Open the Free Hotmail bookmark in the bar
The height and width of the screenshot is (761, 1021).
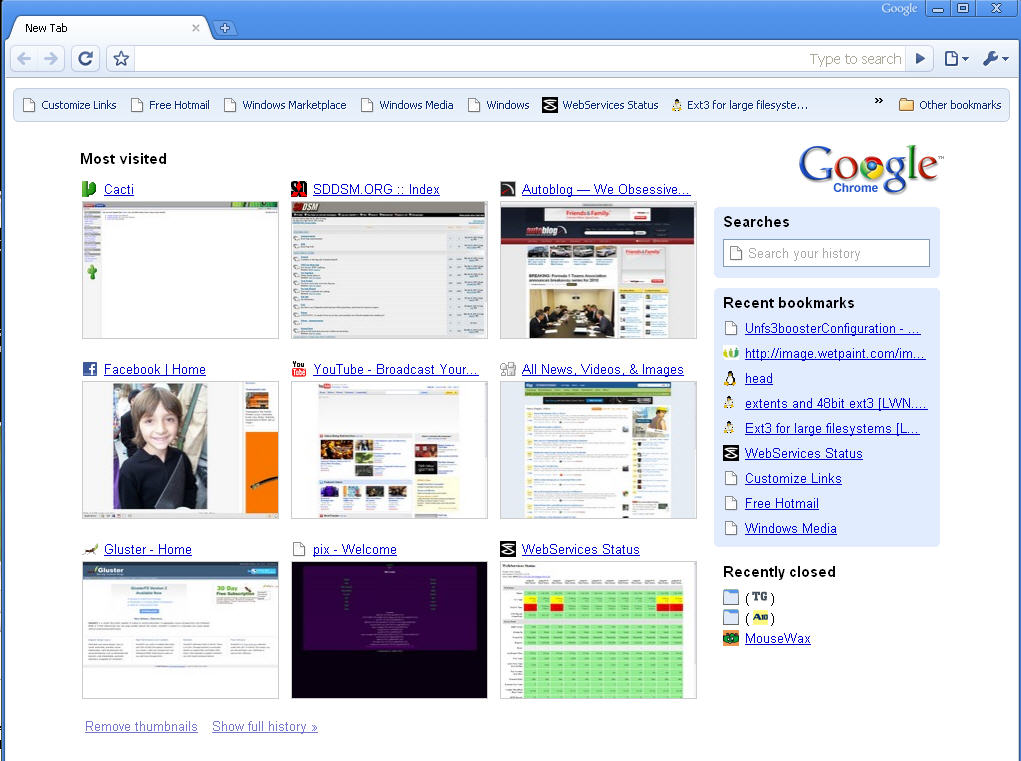170,105
